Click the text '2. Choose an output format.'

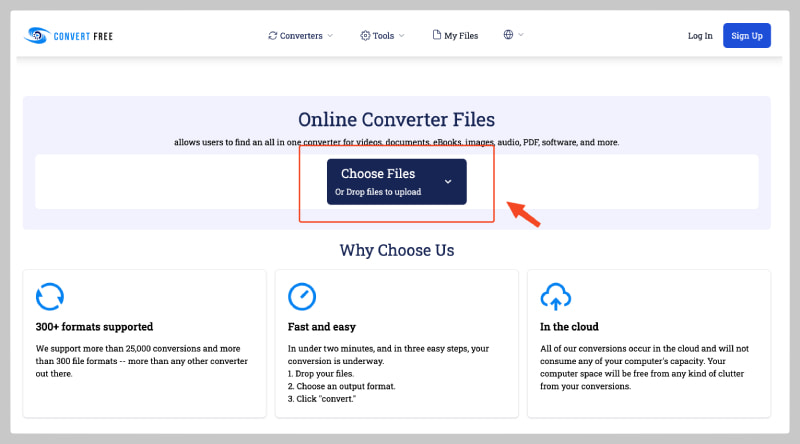click(341, 386)
